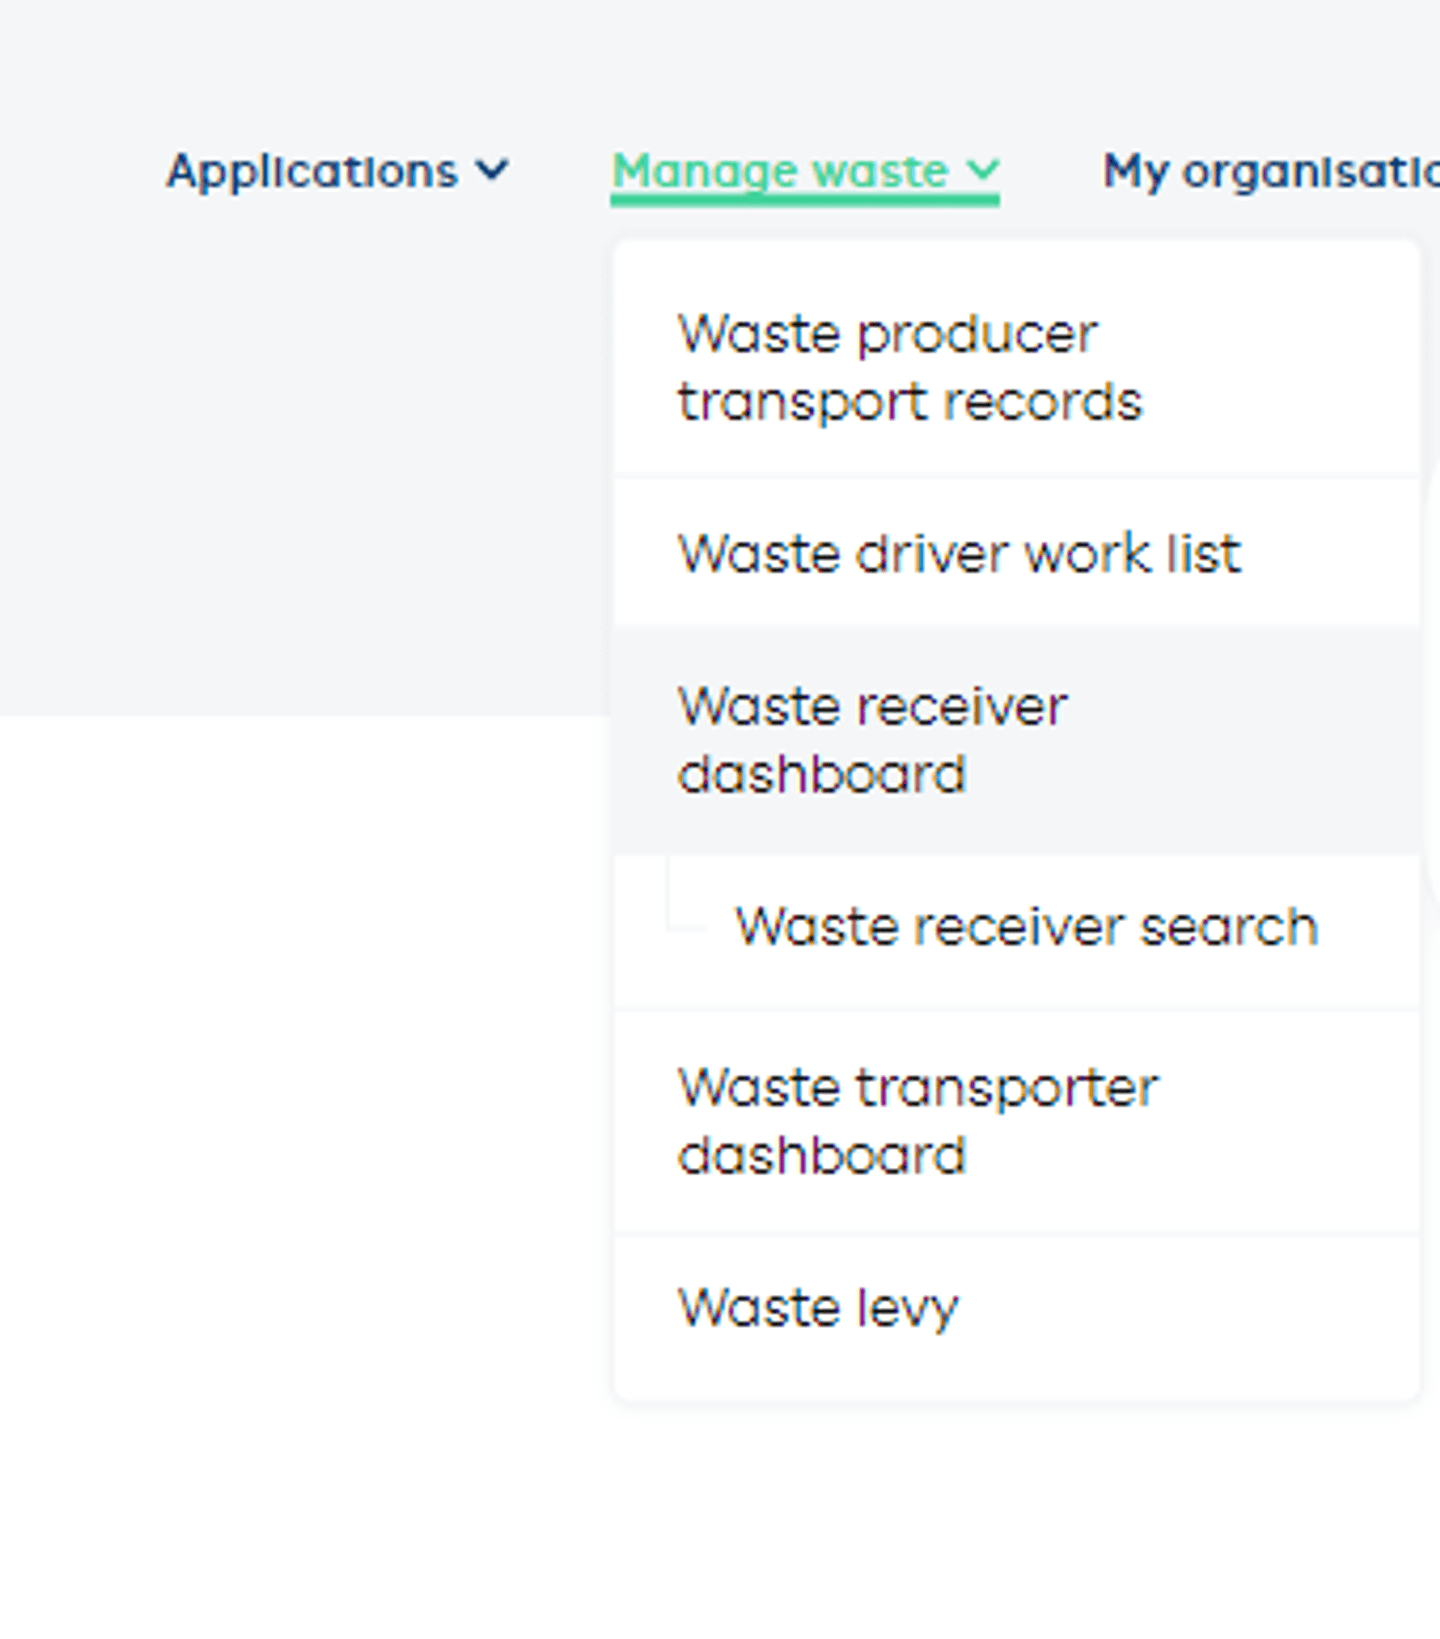Select My organisation in the navigation bar
Viewport: 1440px width, 1639px height.
1270,170
